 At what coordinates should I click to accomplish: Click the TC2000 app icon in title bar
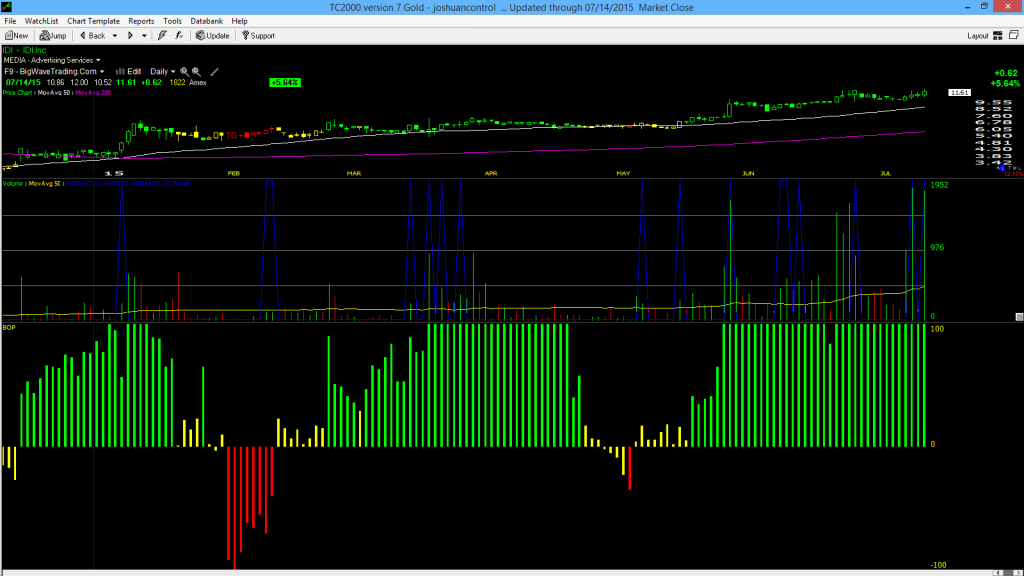[x=7, y=7]
